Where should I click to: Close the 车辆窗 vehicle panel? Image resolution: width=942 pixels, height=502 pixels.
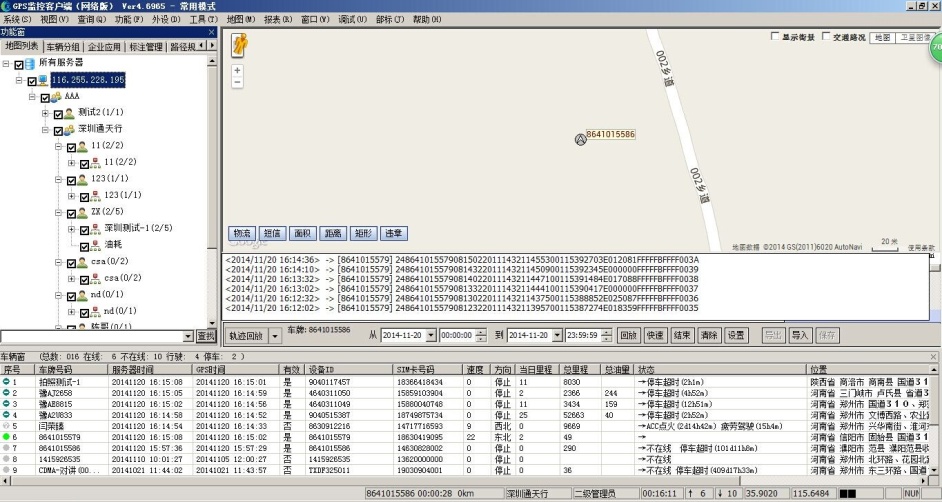[934, 357]
